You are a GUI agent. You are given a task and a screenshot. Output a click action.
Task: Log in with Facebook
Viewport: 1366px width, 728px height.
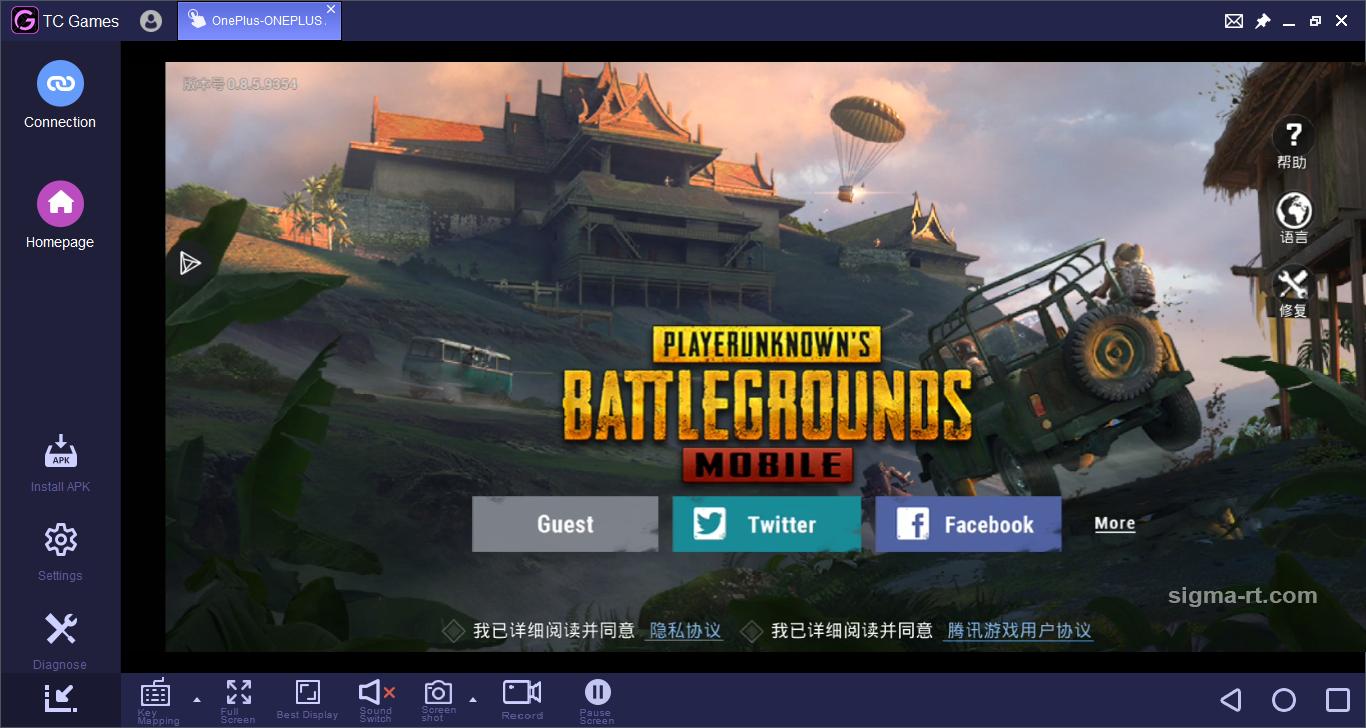pyautogui.click(x=968, y=524)
